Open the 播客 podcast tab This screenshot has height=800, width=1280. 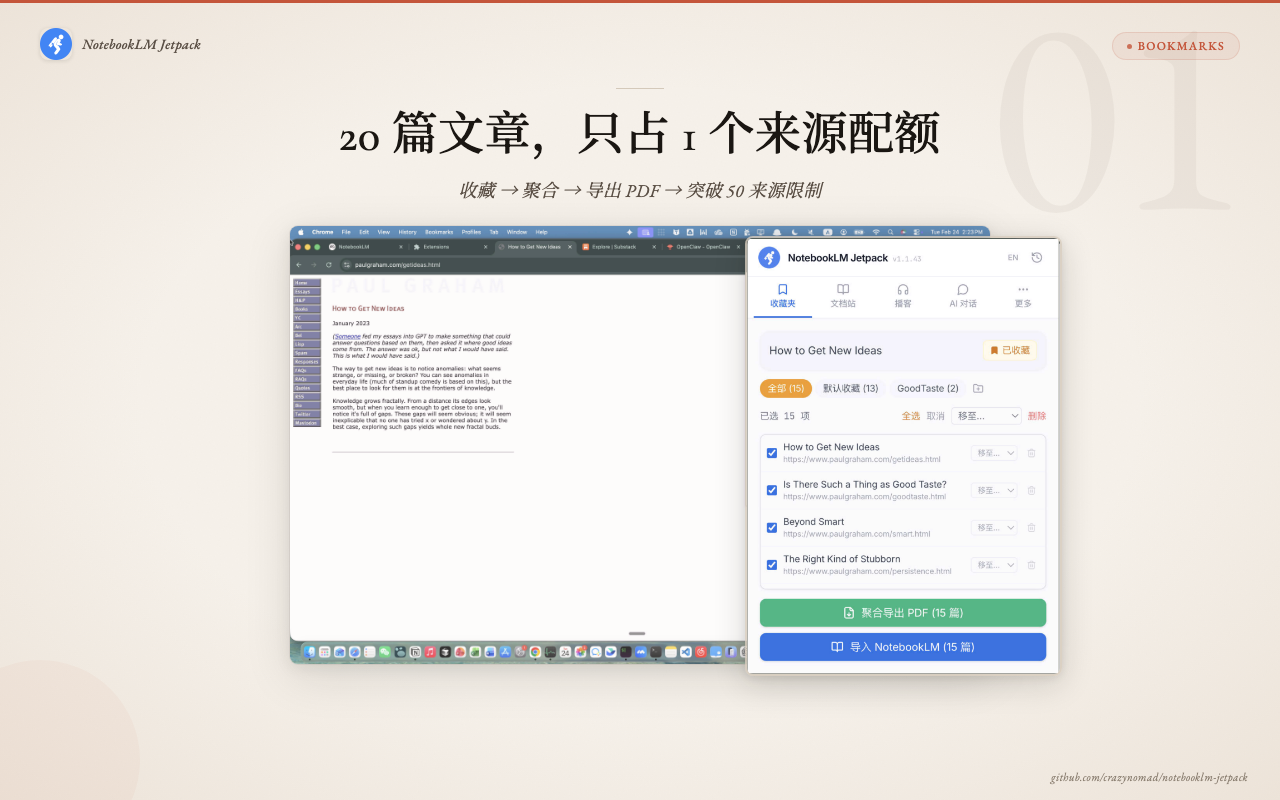[x=903, y=296]
